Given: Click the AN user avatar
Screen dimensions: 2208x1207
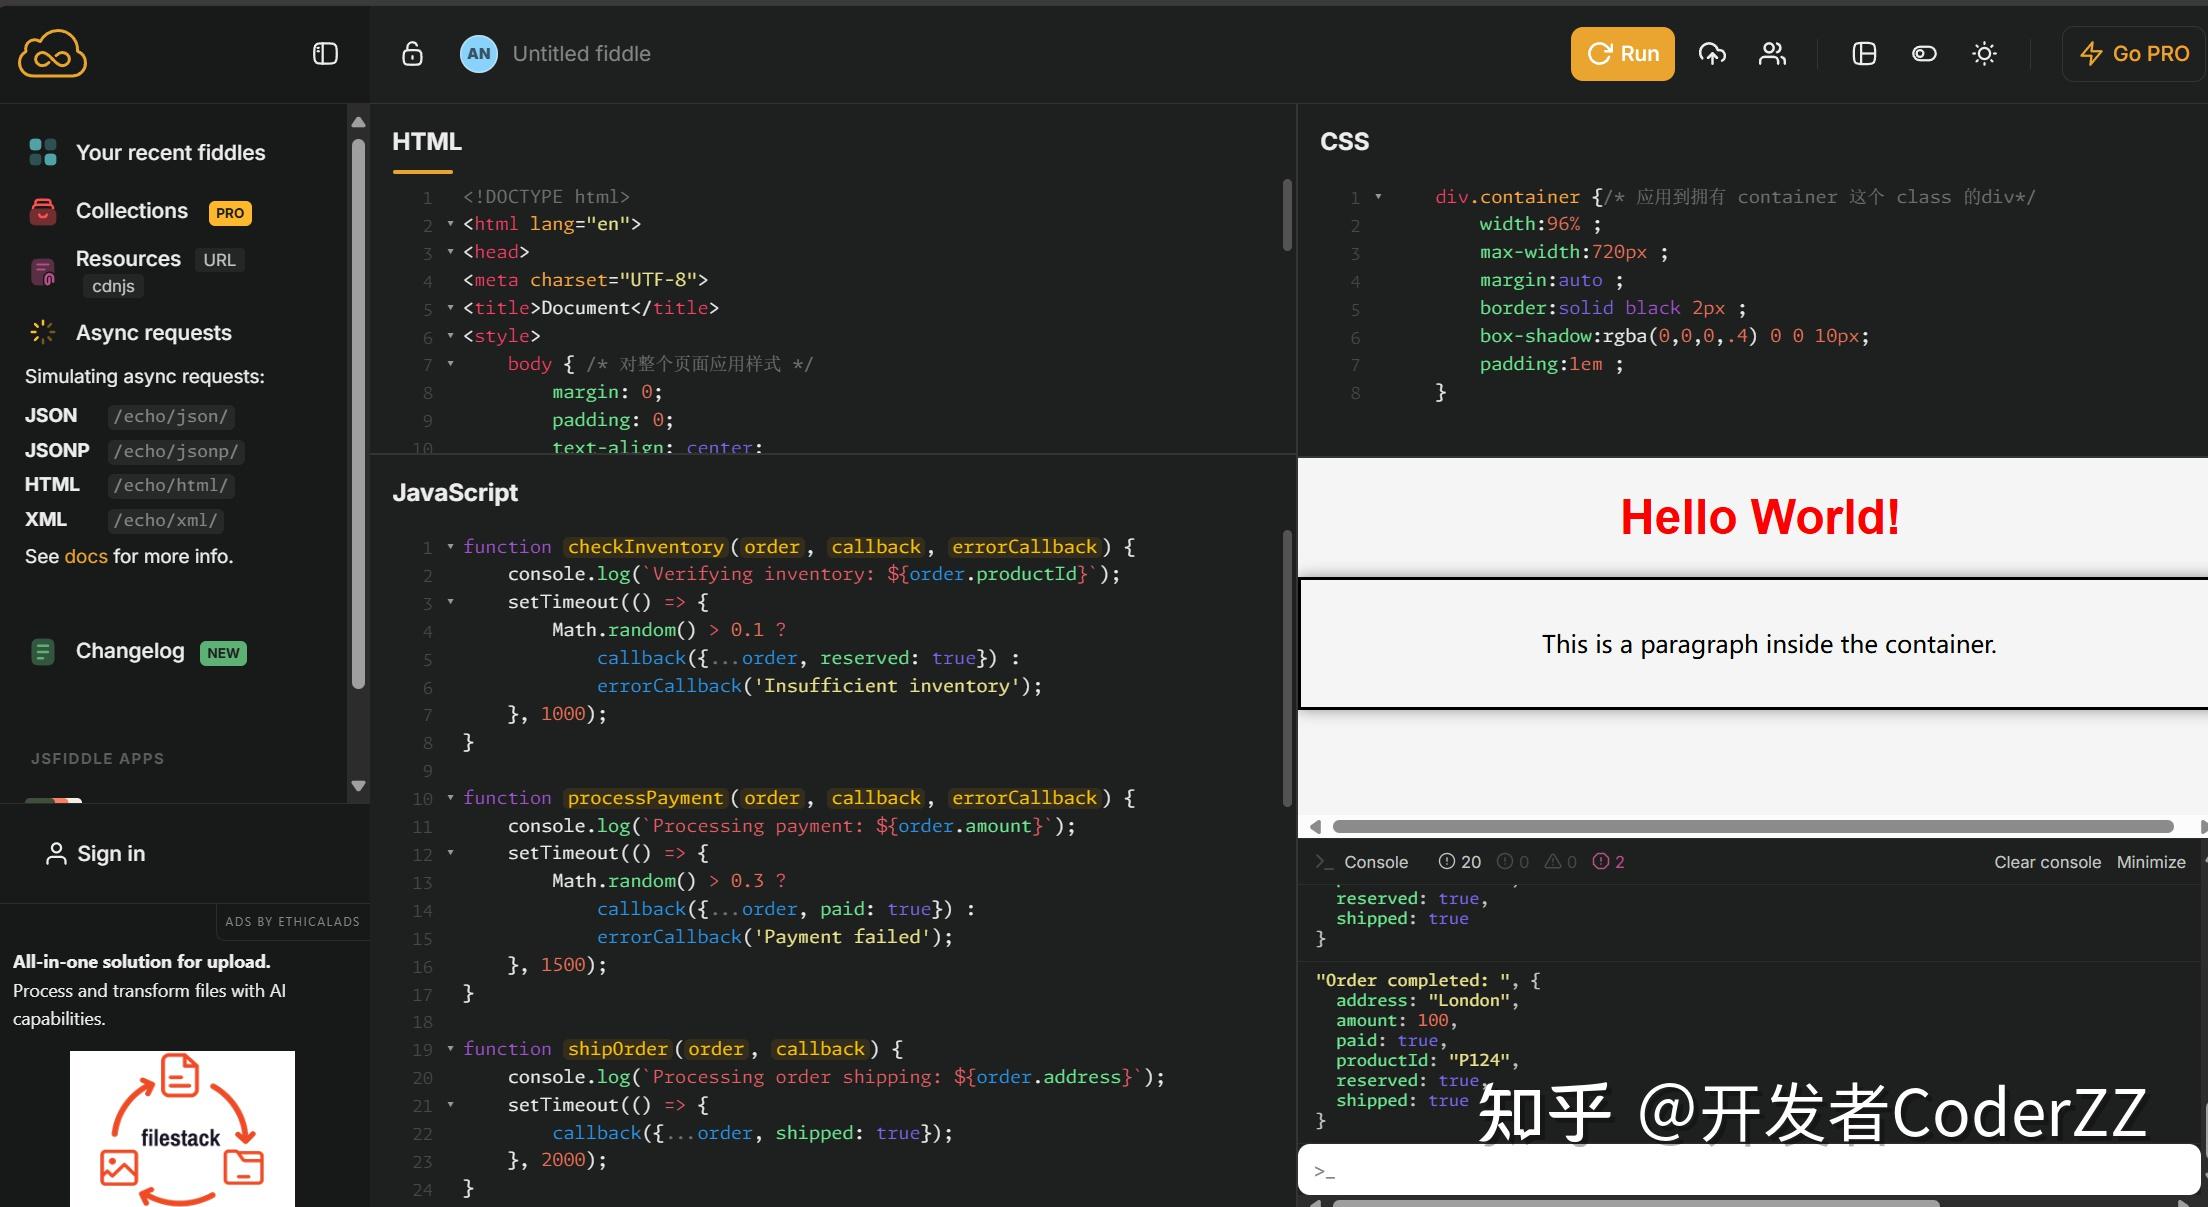Looking at the screenshot, I should pyautogui.click(x=478, y=53).
